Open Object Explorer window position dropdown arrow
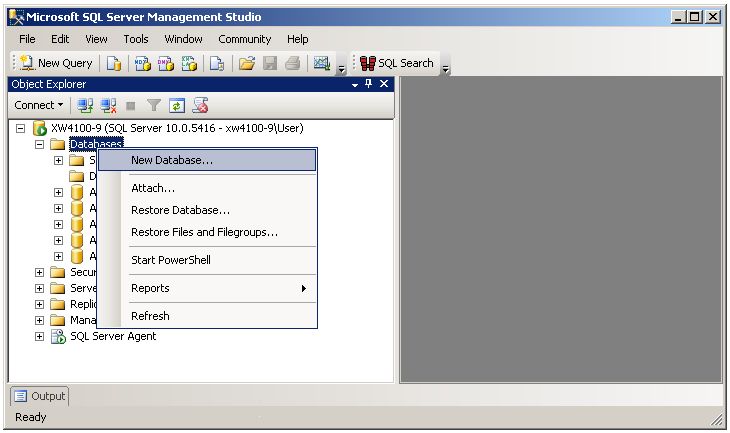The height and width of the screenshot is (433, 730). click(x=355, y=85)
